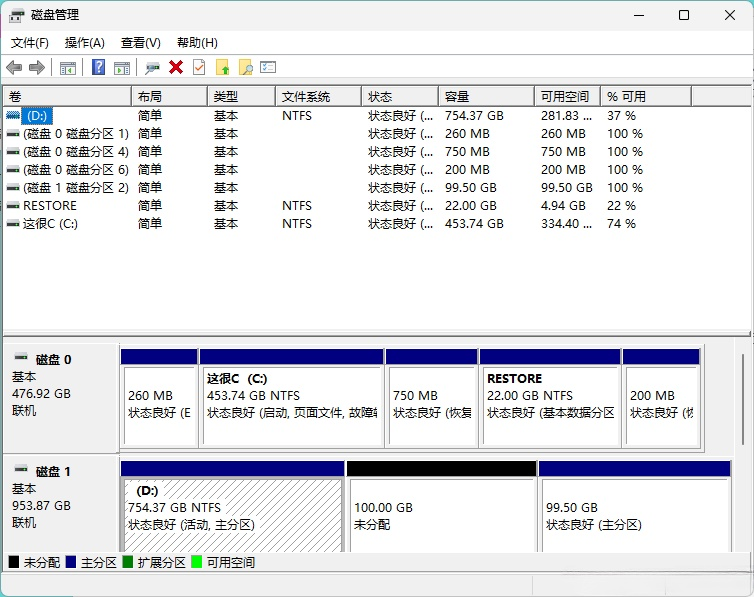Open the 查看(V) menu

pos(141,43)
